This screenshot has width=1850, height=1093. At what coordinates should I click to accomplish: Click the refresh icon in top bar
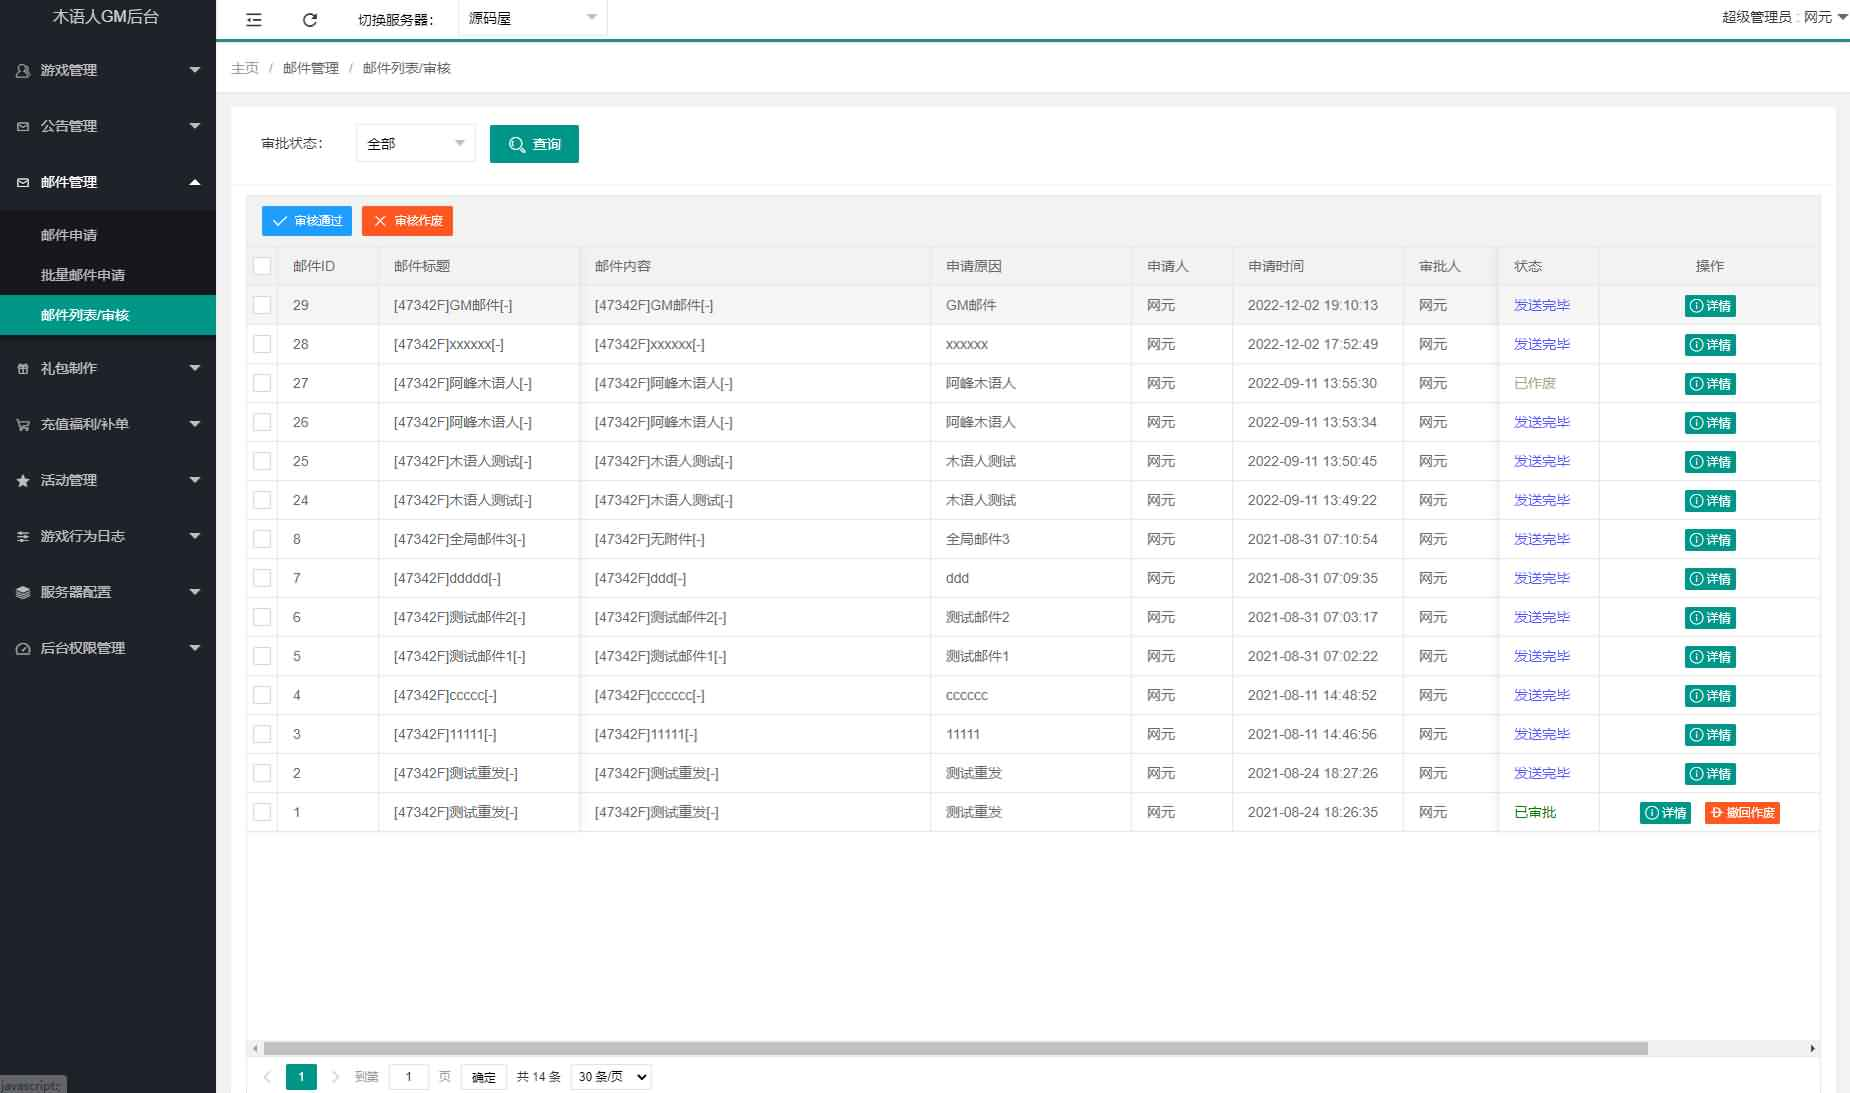click(x=310, y=19)
